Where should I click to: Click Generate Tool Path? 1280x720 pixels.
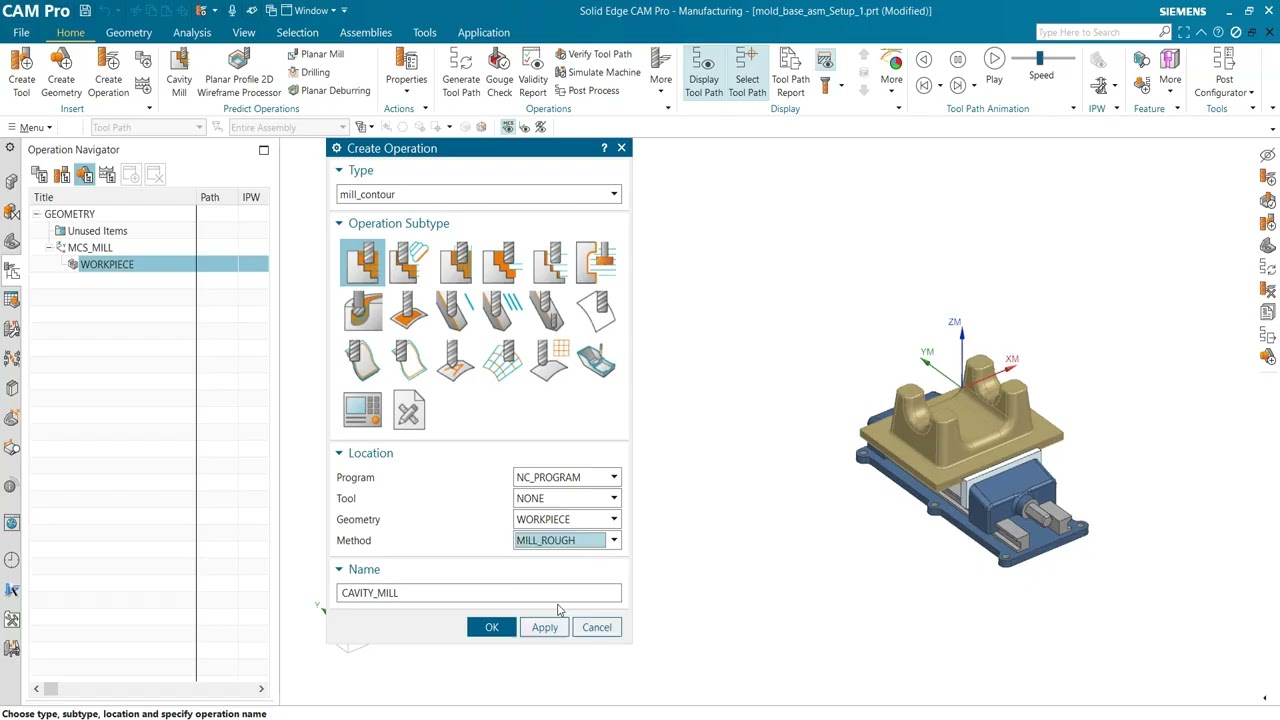pos(461,72)
